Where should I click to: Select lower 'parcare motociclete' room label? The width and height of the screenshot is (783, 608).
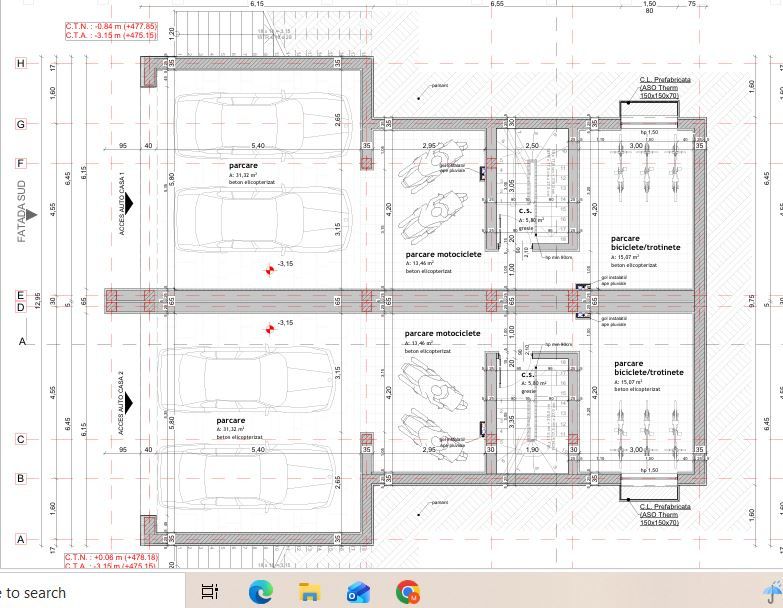pos(442,333)
